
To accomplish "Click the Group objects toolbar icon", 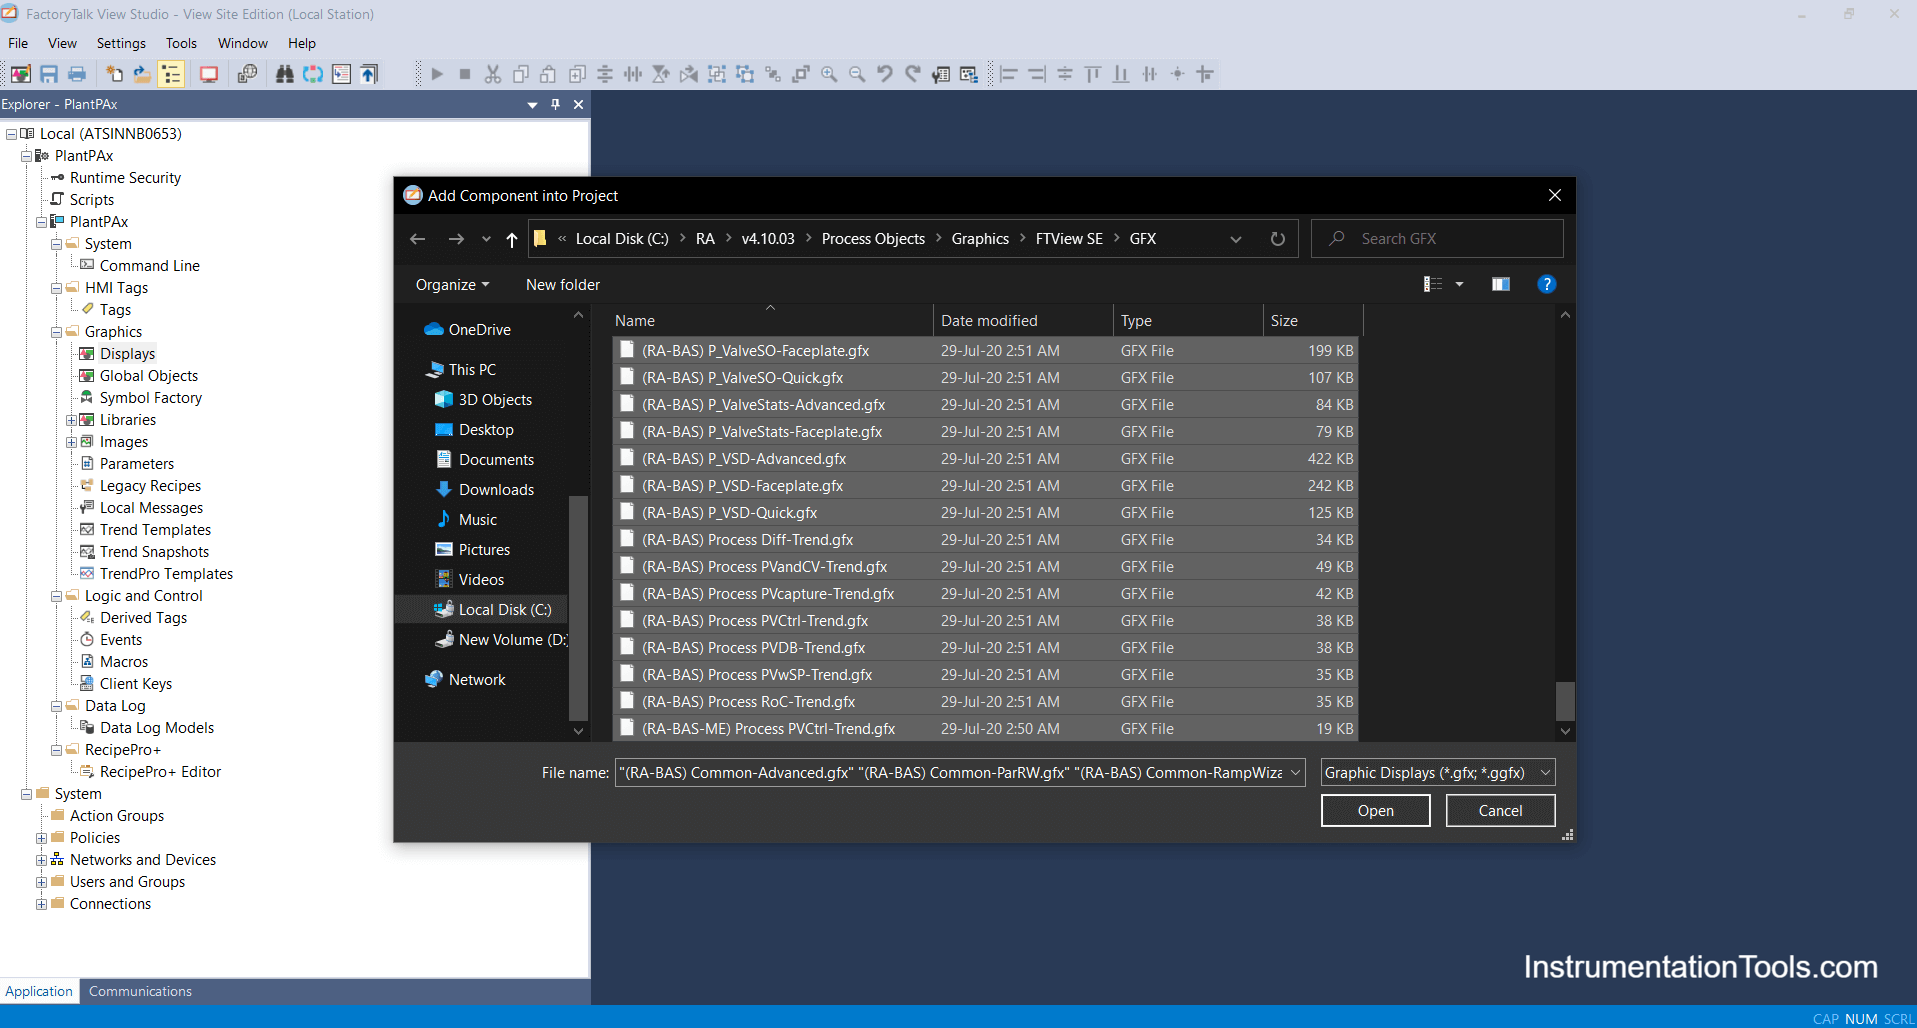I will [x=717, y=74].
